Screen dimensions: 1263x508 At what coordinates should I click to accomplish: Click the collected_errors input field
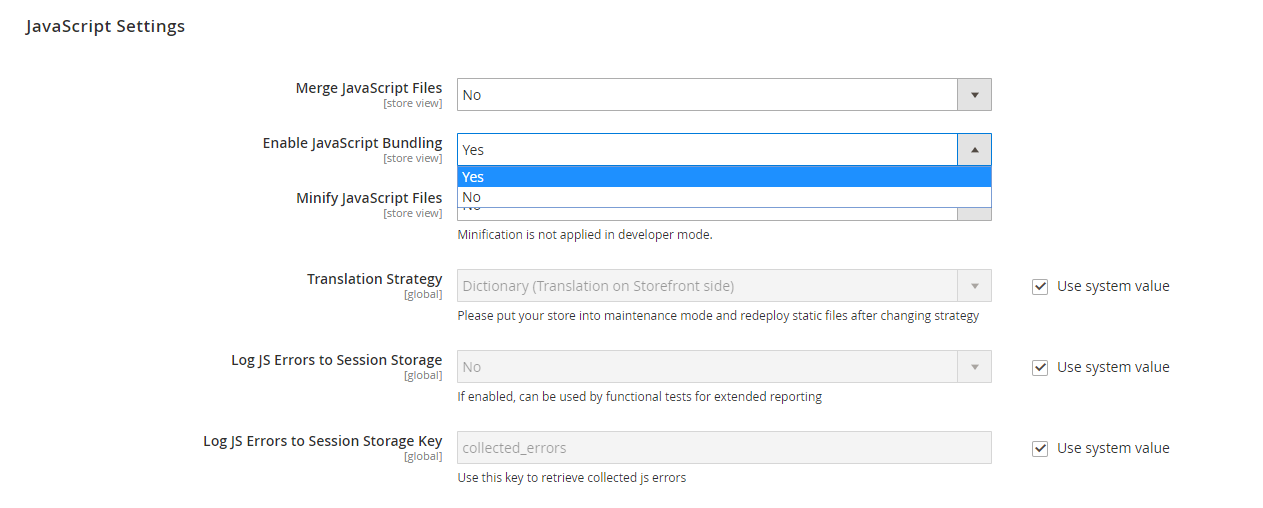pyautogui.click(x=724, y=448)
